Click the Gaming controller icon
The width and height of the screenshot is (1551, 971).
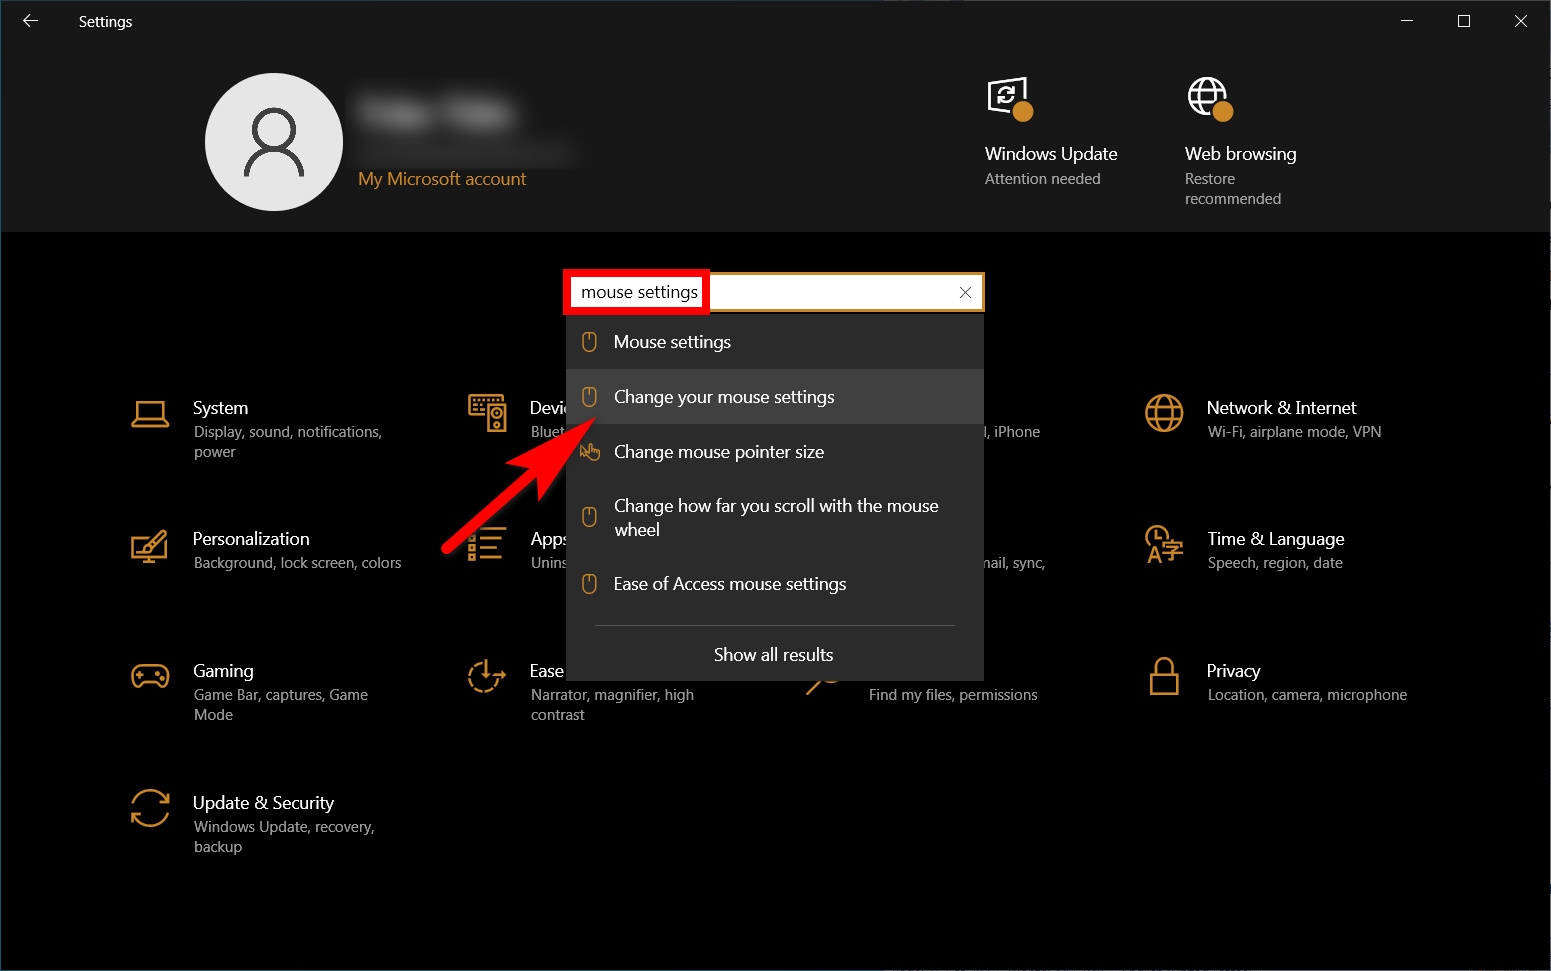click(x=150, y=677)
